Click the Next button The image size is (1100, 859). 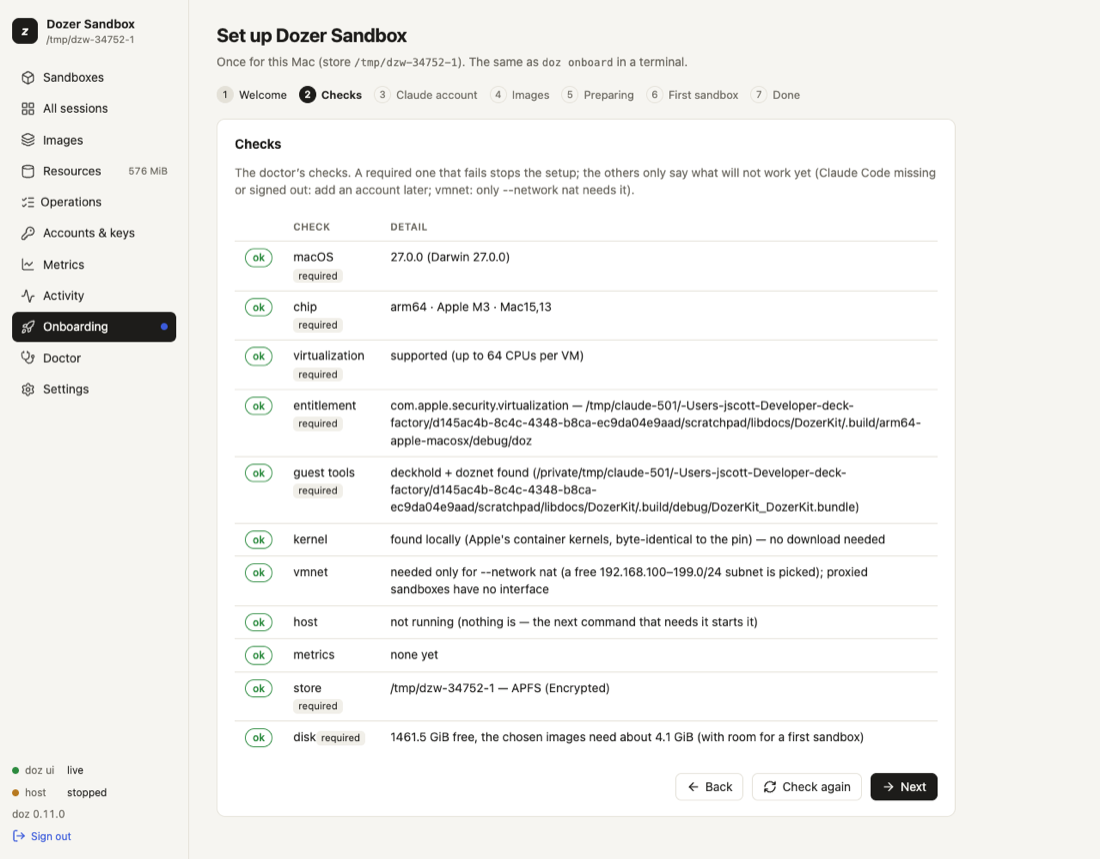point(904,787)
